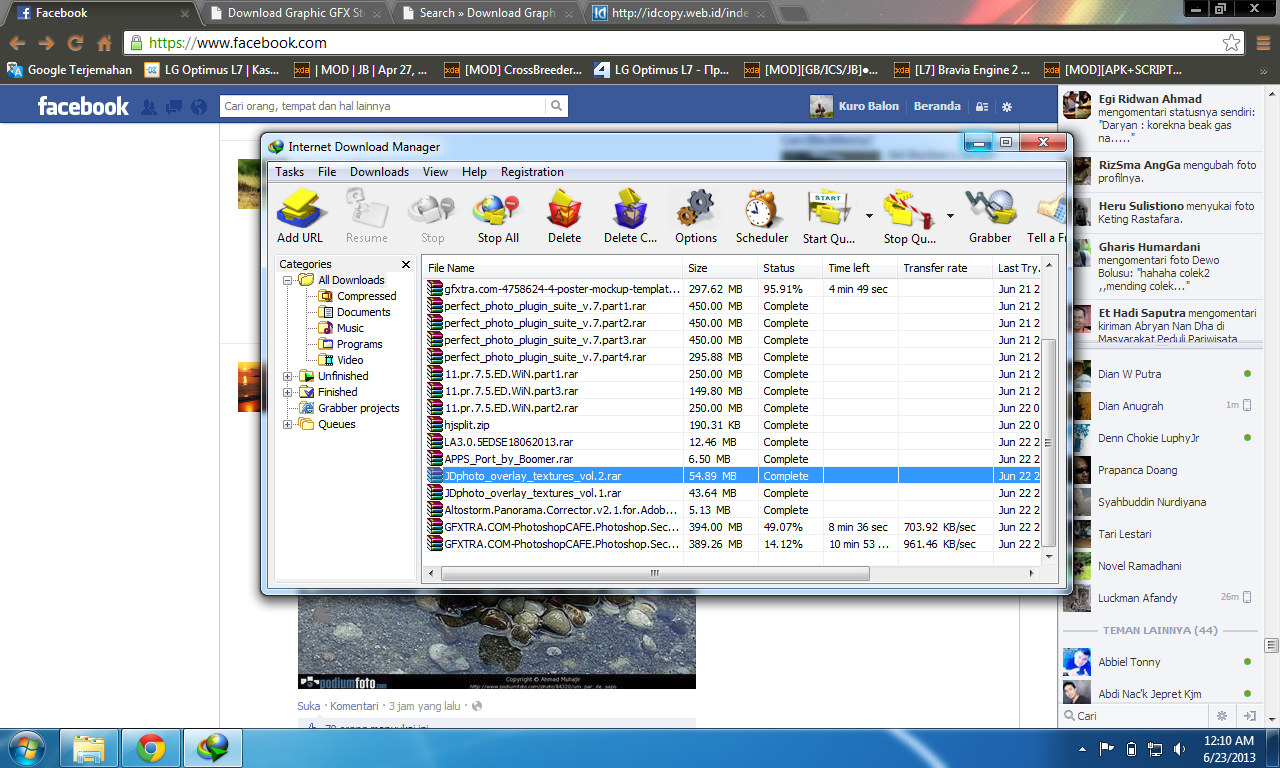1280x768 pixels.
Task: Select gfxtra.com-4758624 poster mockup download
Action: 733,289
